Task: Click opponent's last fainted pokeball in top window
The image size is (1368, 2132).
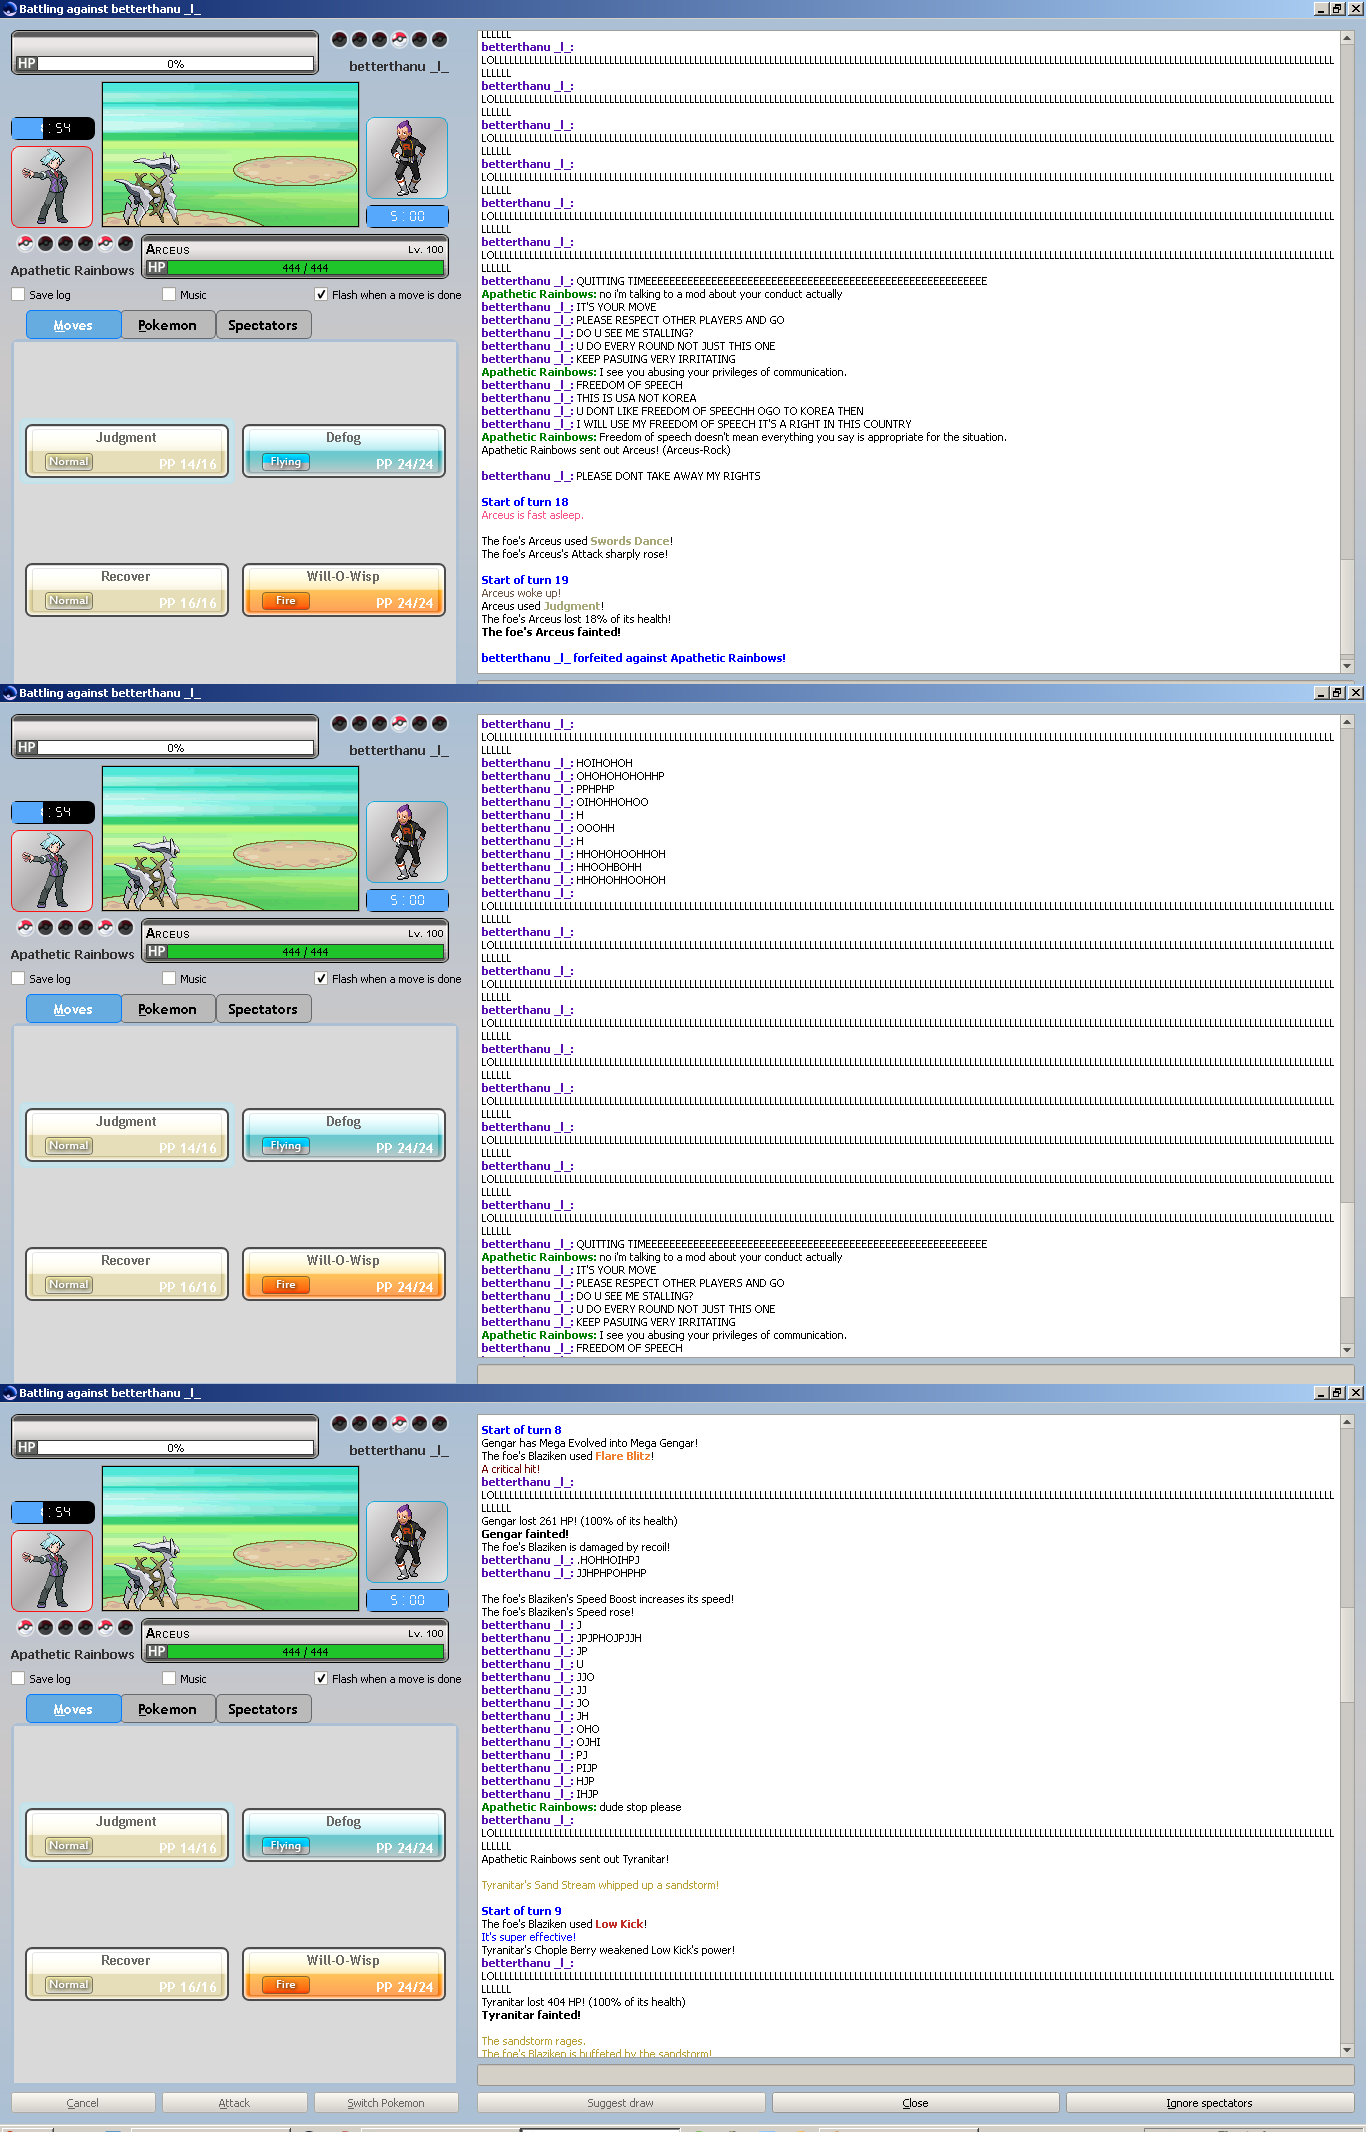Action: (439, 40)
